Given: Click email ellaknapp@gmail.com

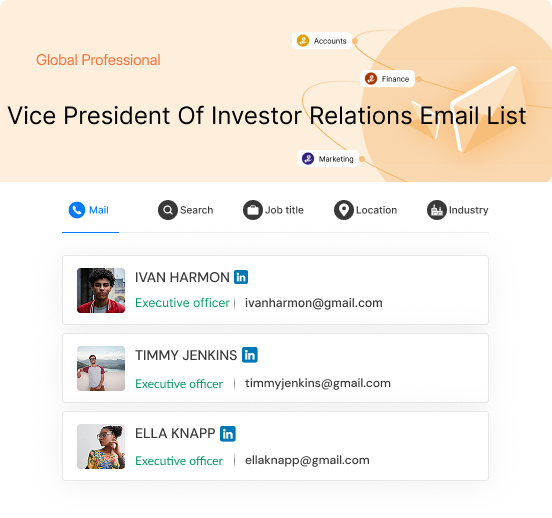Looking at the screenshot, I should [x=307, y=461].
